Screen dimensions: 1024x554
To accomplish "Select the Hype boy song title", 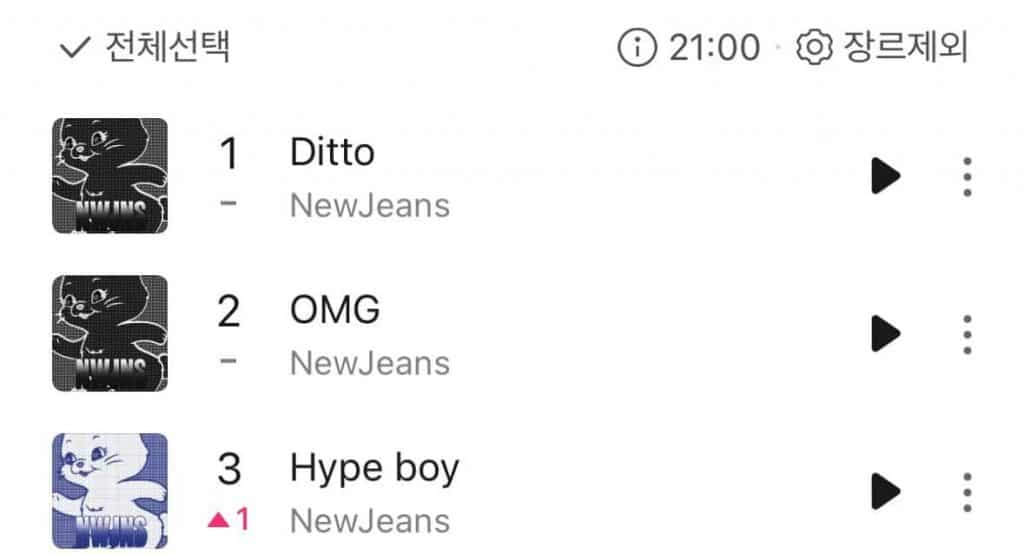I will point(374,468).
